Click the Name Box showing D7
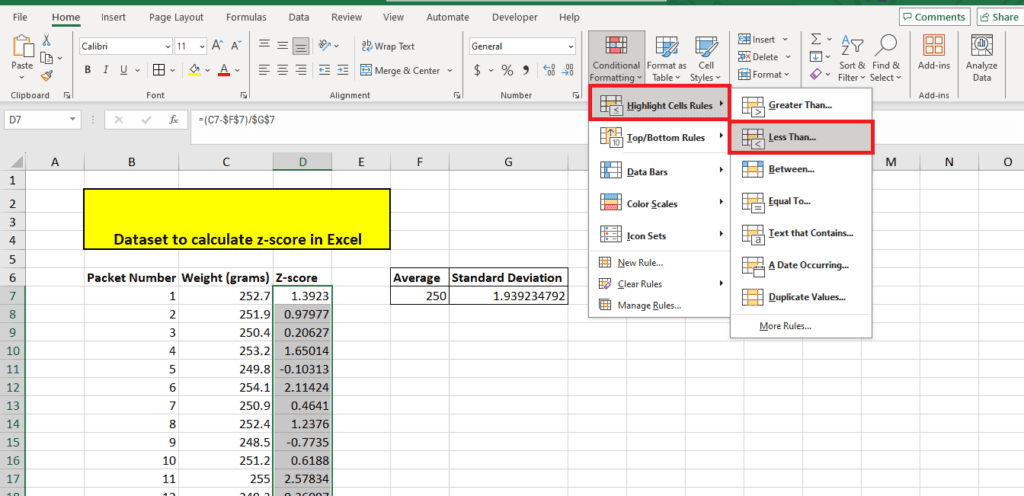 43,119
